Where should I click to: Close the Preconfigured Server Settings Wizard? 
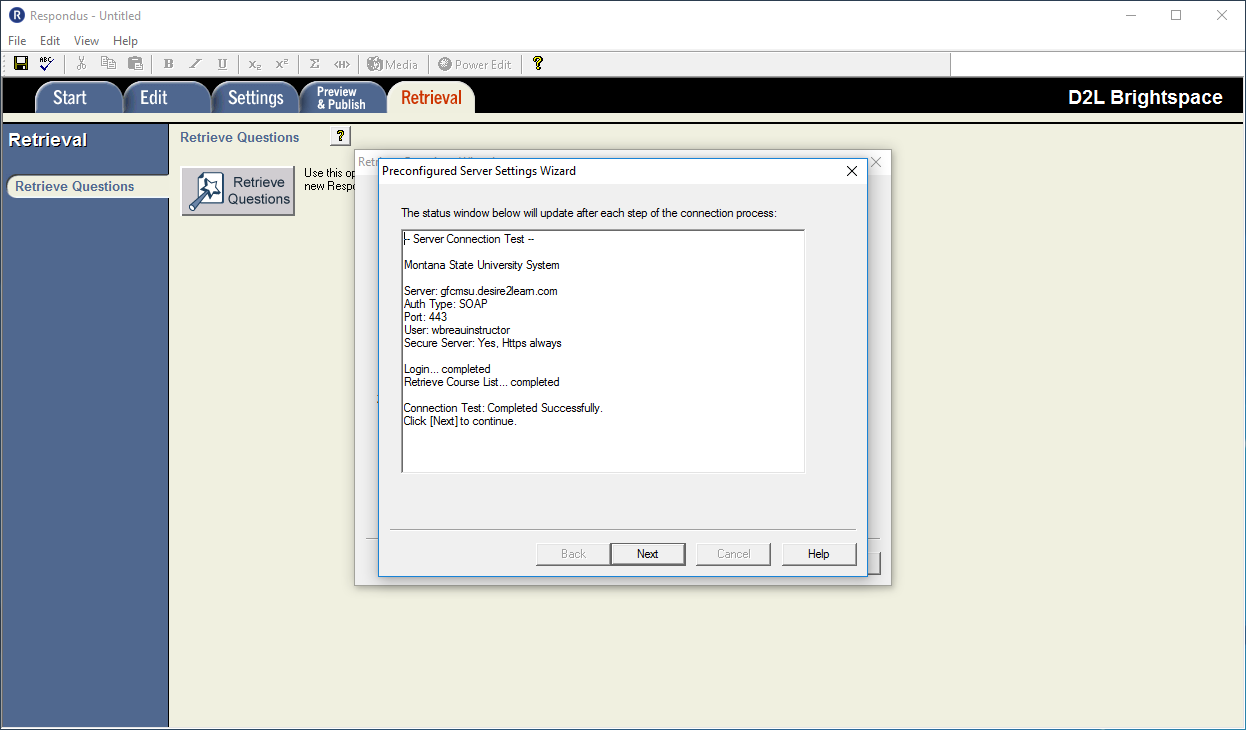(x=852, y=171)
